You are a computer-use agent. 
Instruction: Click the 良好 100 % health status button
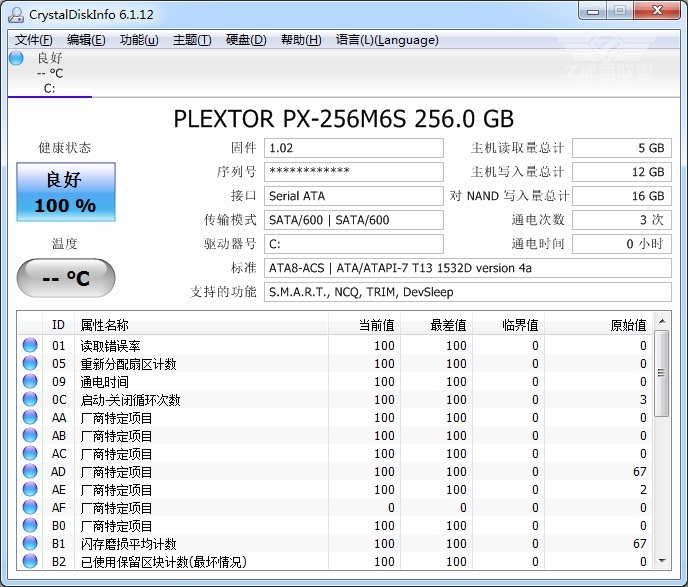[x=66, y=192]
